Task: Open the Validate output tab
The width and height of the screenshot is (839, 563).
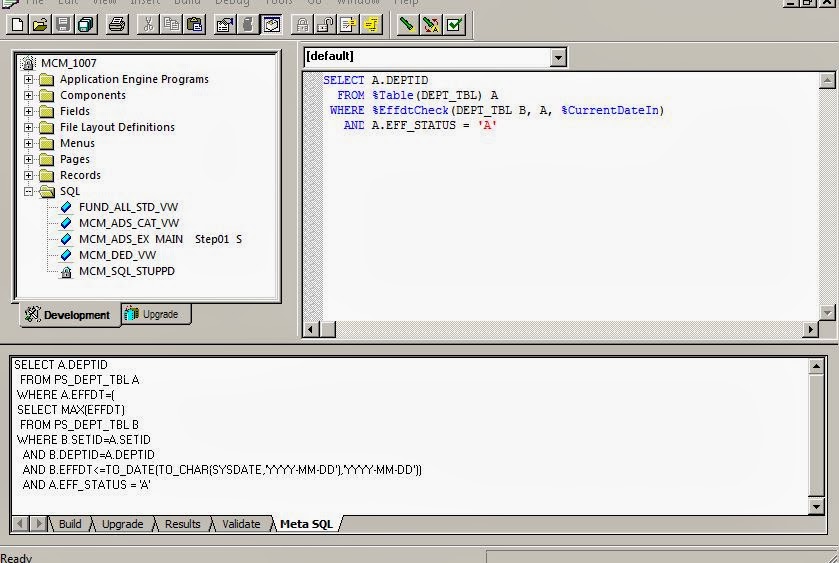Action: [241, 524]
